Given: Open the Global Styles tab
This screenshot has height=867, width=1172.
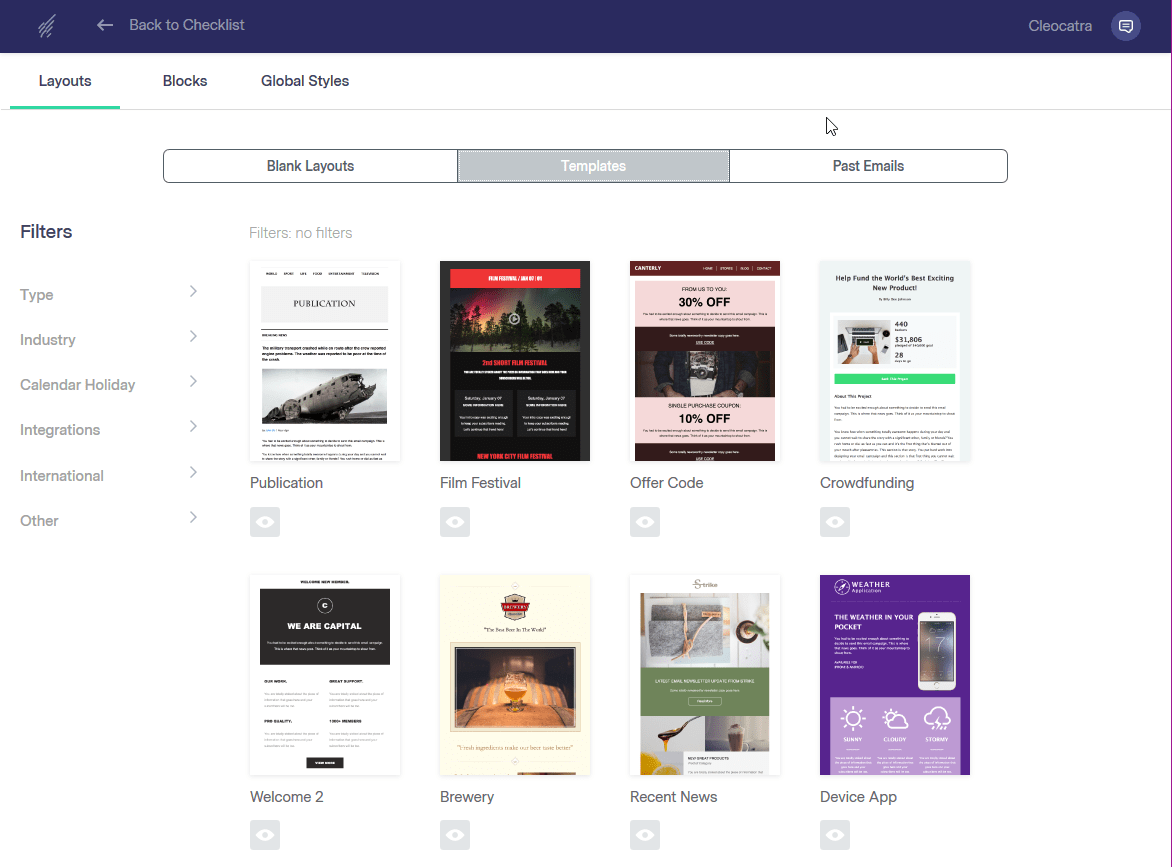Looking at the screenshot, I should coord(305,81).
